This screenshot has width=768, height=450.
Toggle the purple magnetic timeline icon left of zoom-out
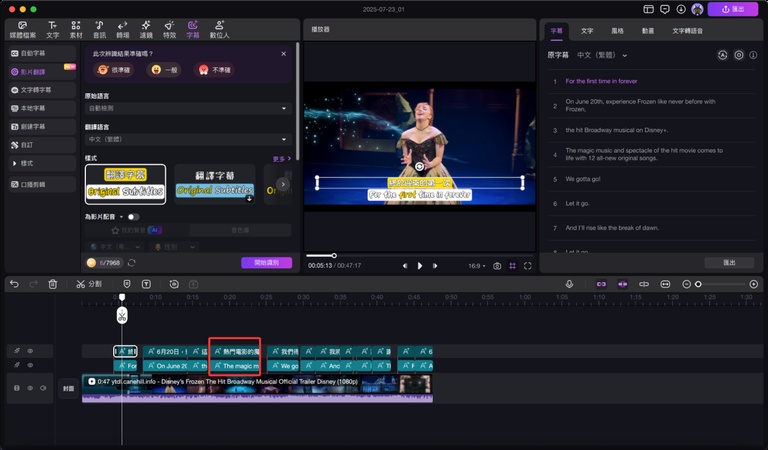(623, 284)
